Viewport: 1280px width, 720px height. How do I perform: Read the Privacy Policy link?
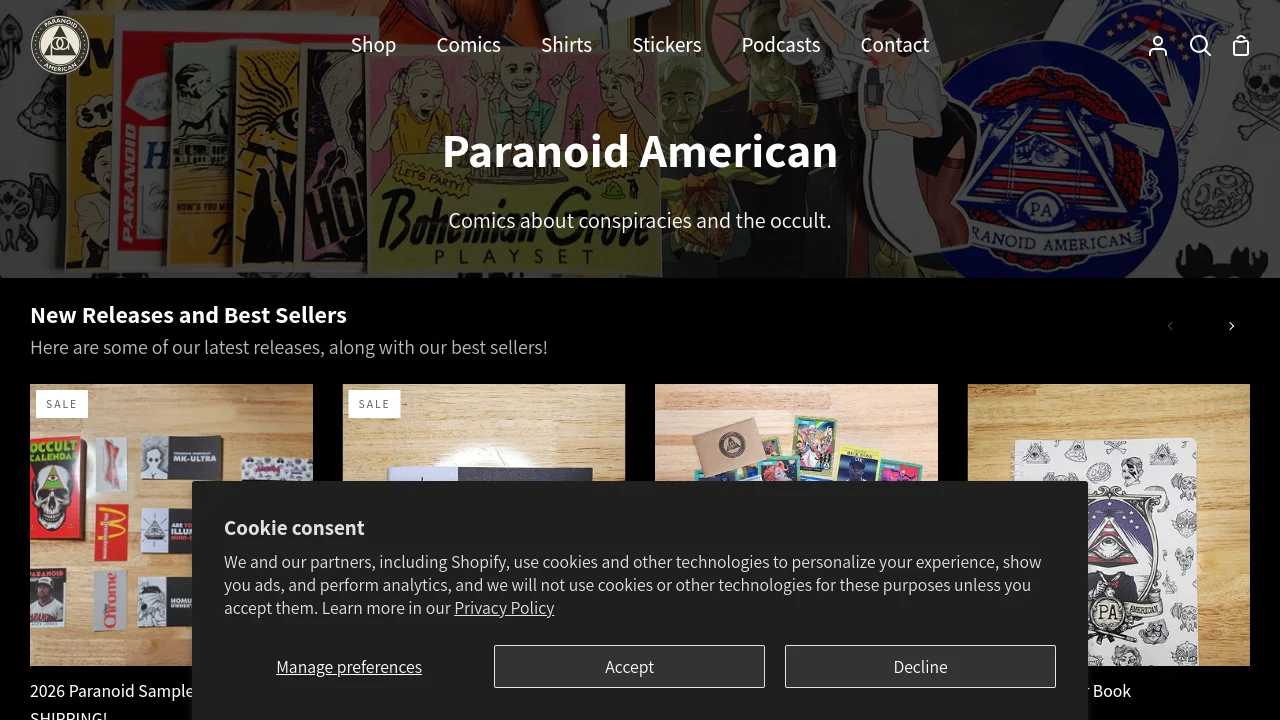pos(504,608)
